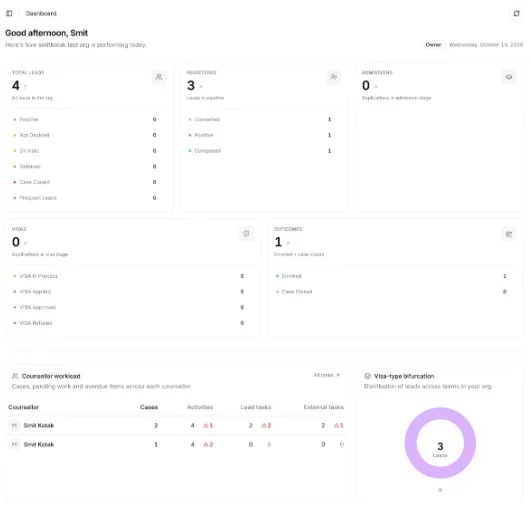Open second Smit Kotak counsellor name

point(39,444)
